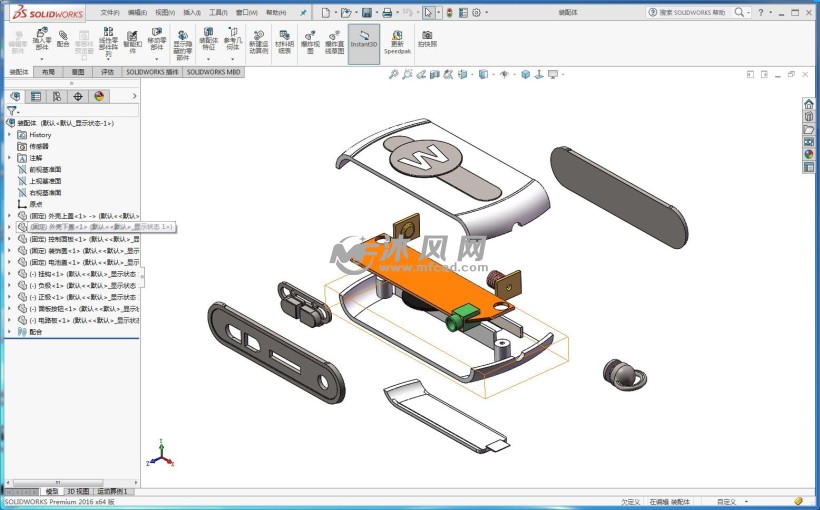Click the Options gear icon
820x510 pixels.
point(476,13)
